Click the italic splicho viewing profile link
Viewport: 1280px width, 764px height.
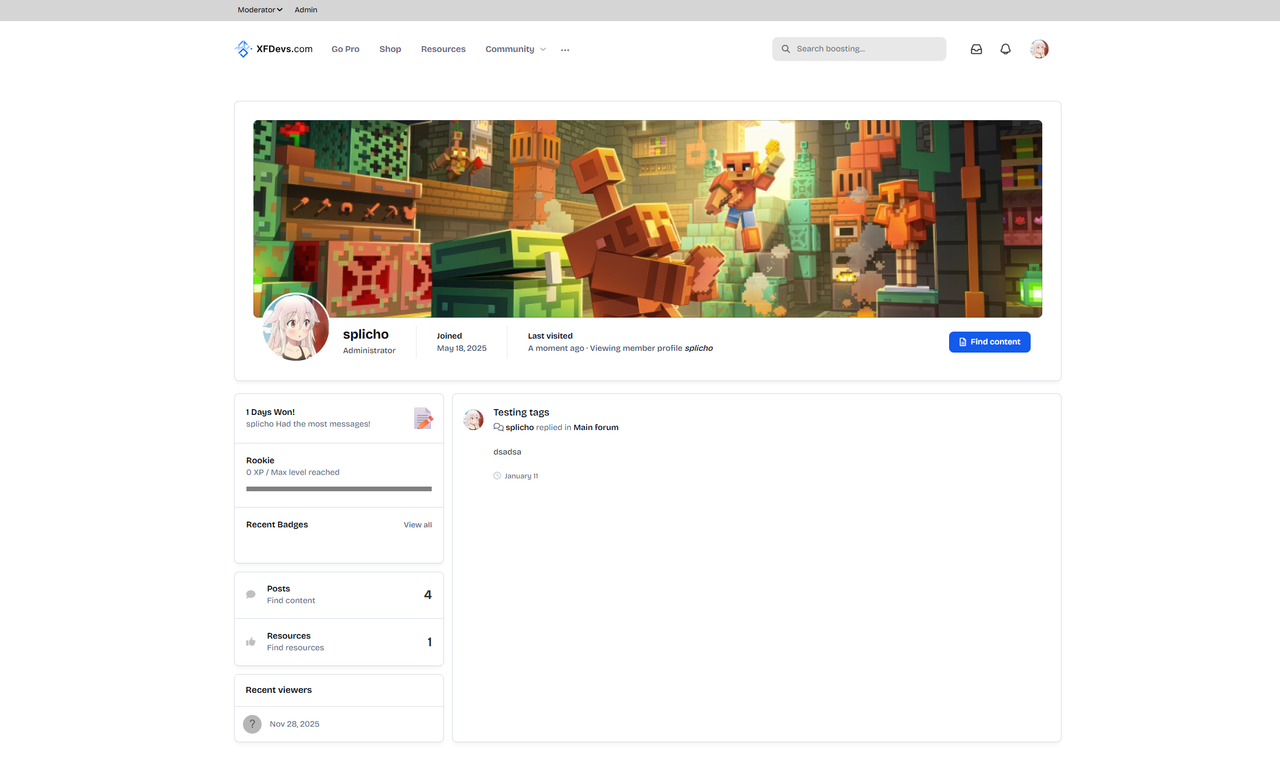point(699,348)
